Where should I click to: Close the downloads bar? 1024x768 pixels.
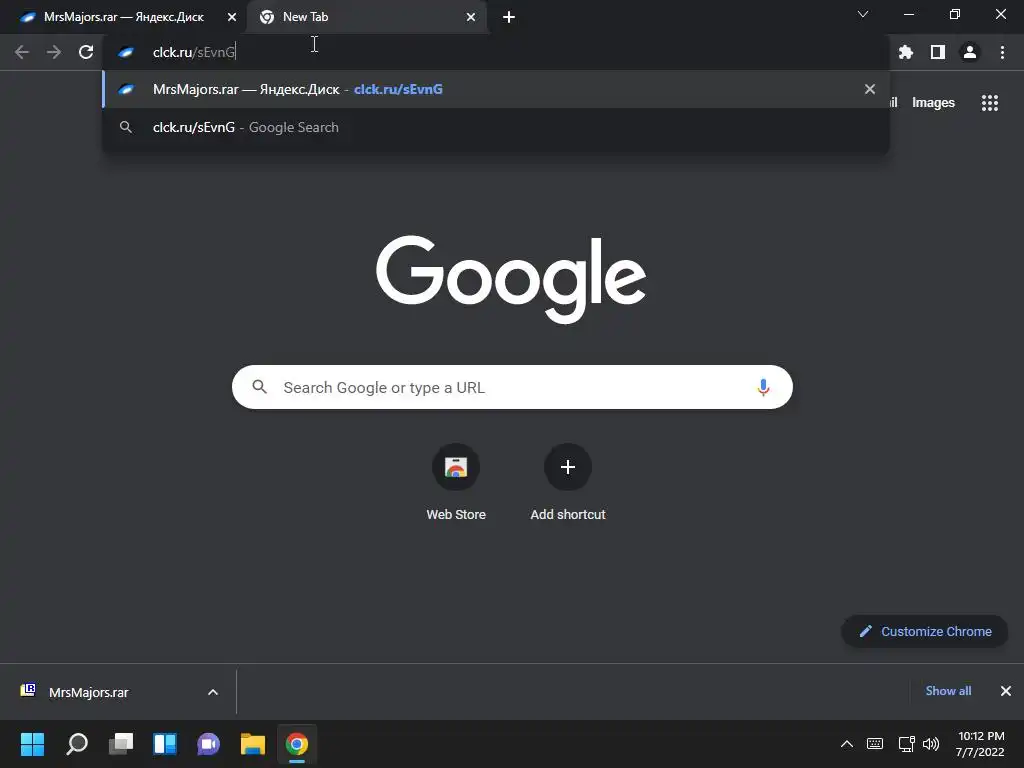tap(1006, 691)
